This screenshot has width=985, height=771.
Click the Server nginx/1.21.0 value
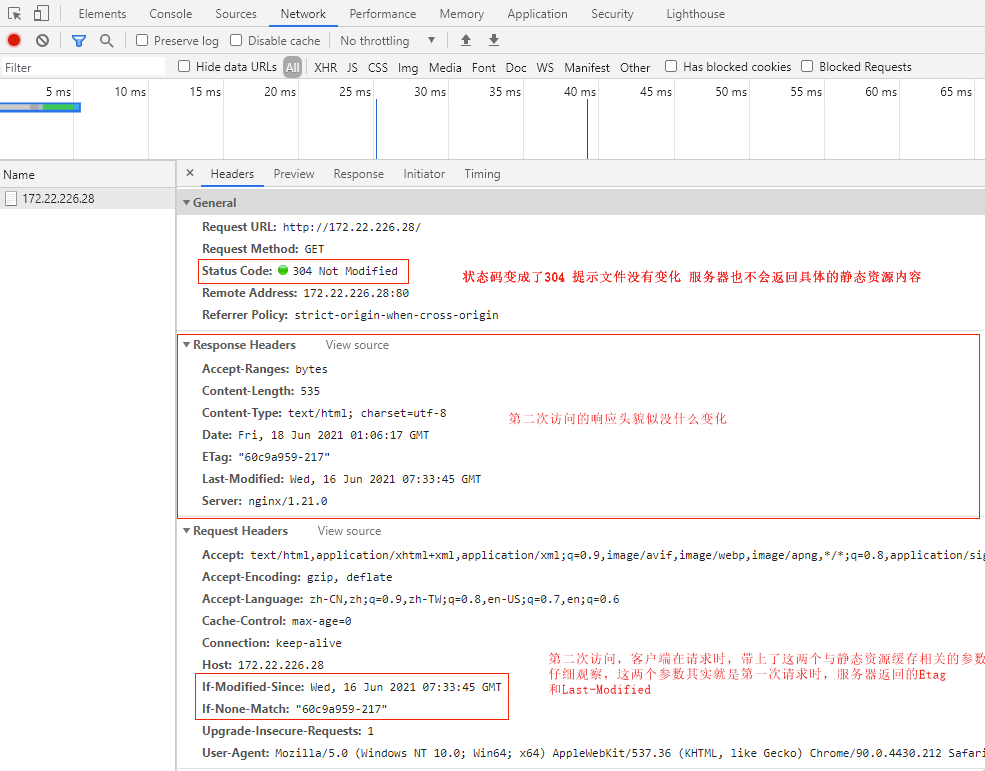[288, 501]
